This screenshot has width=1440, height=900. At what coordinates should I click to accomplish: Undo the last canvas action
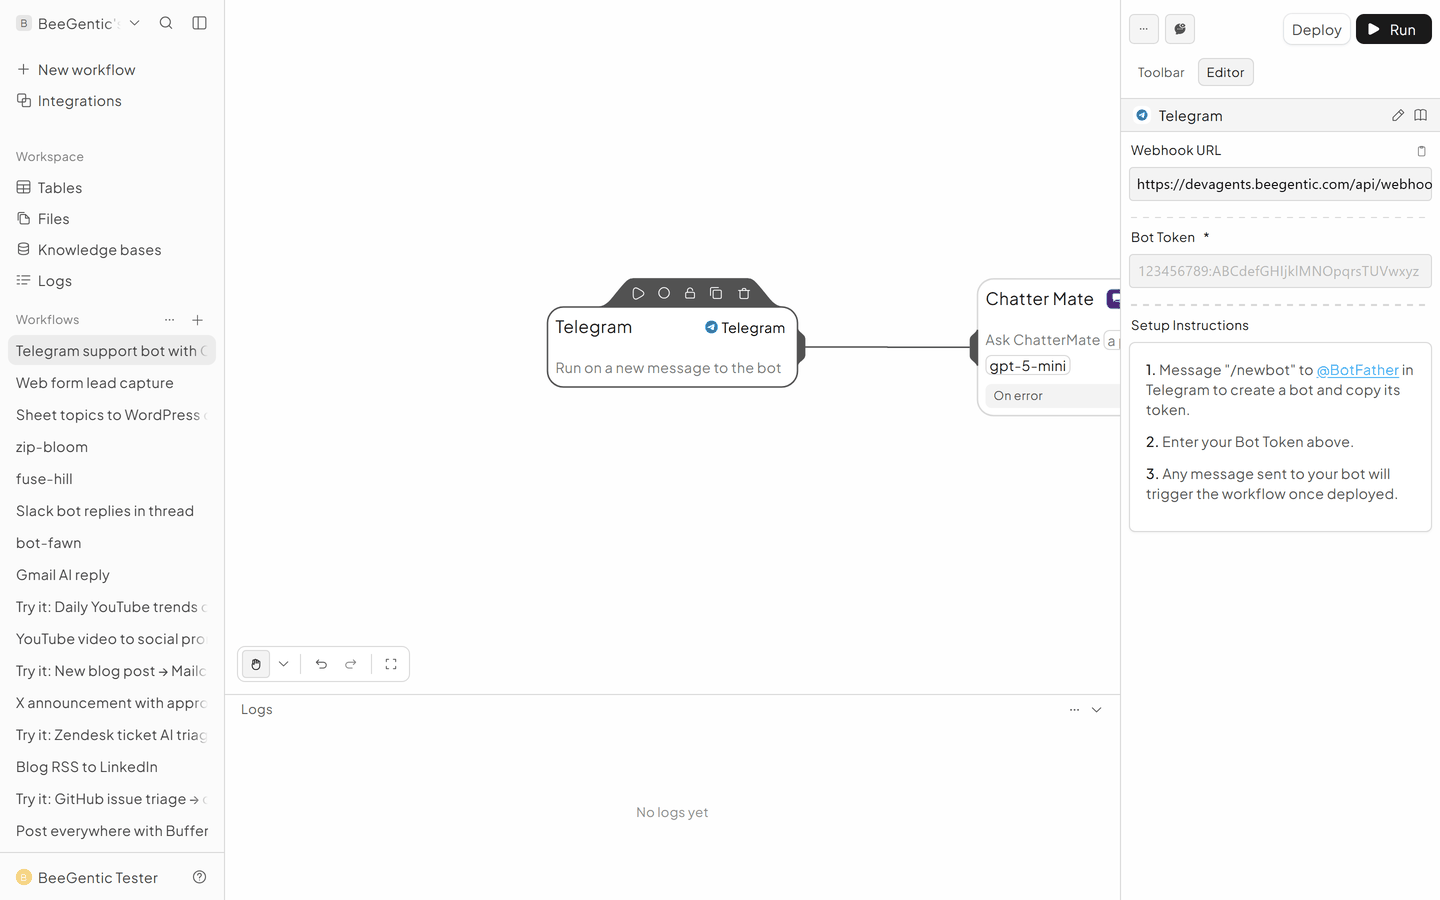click(321, 664)
